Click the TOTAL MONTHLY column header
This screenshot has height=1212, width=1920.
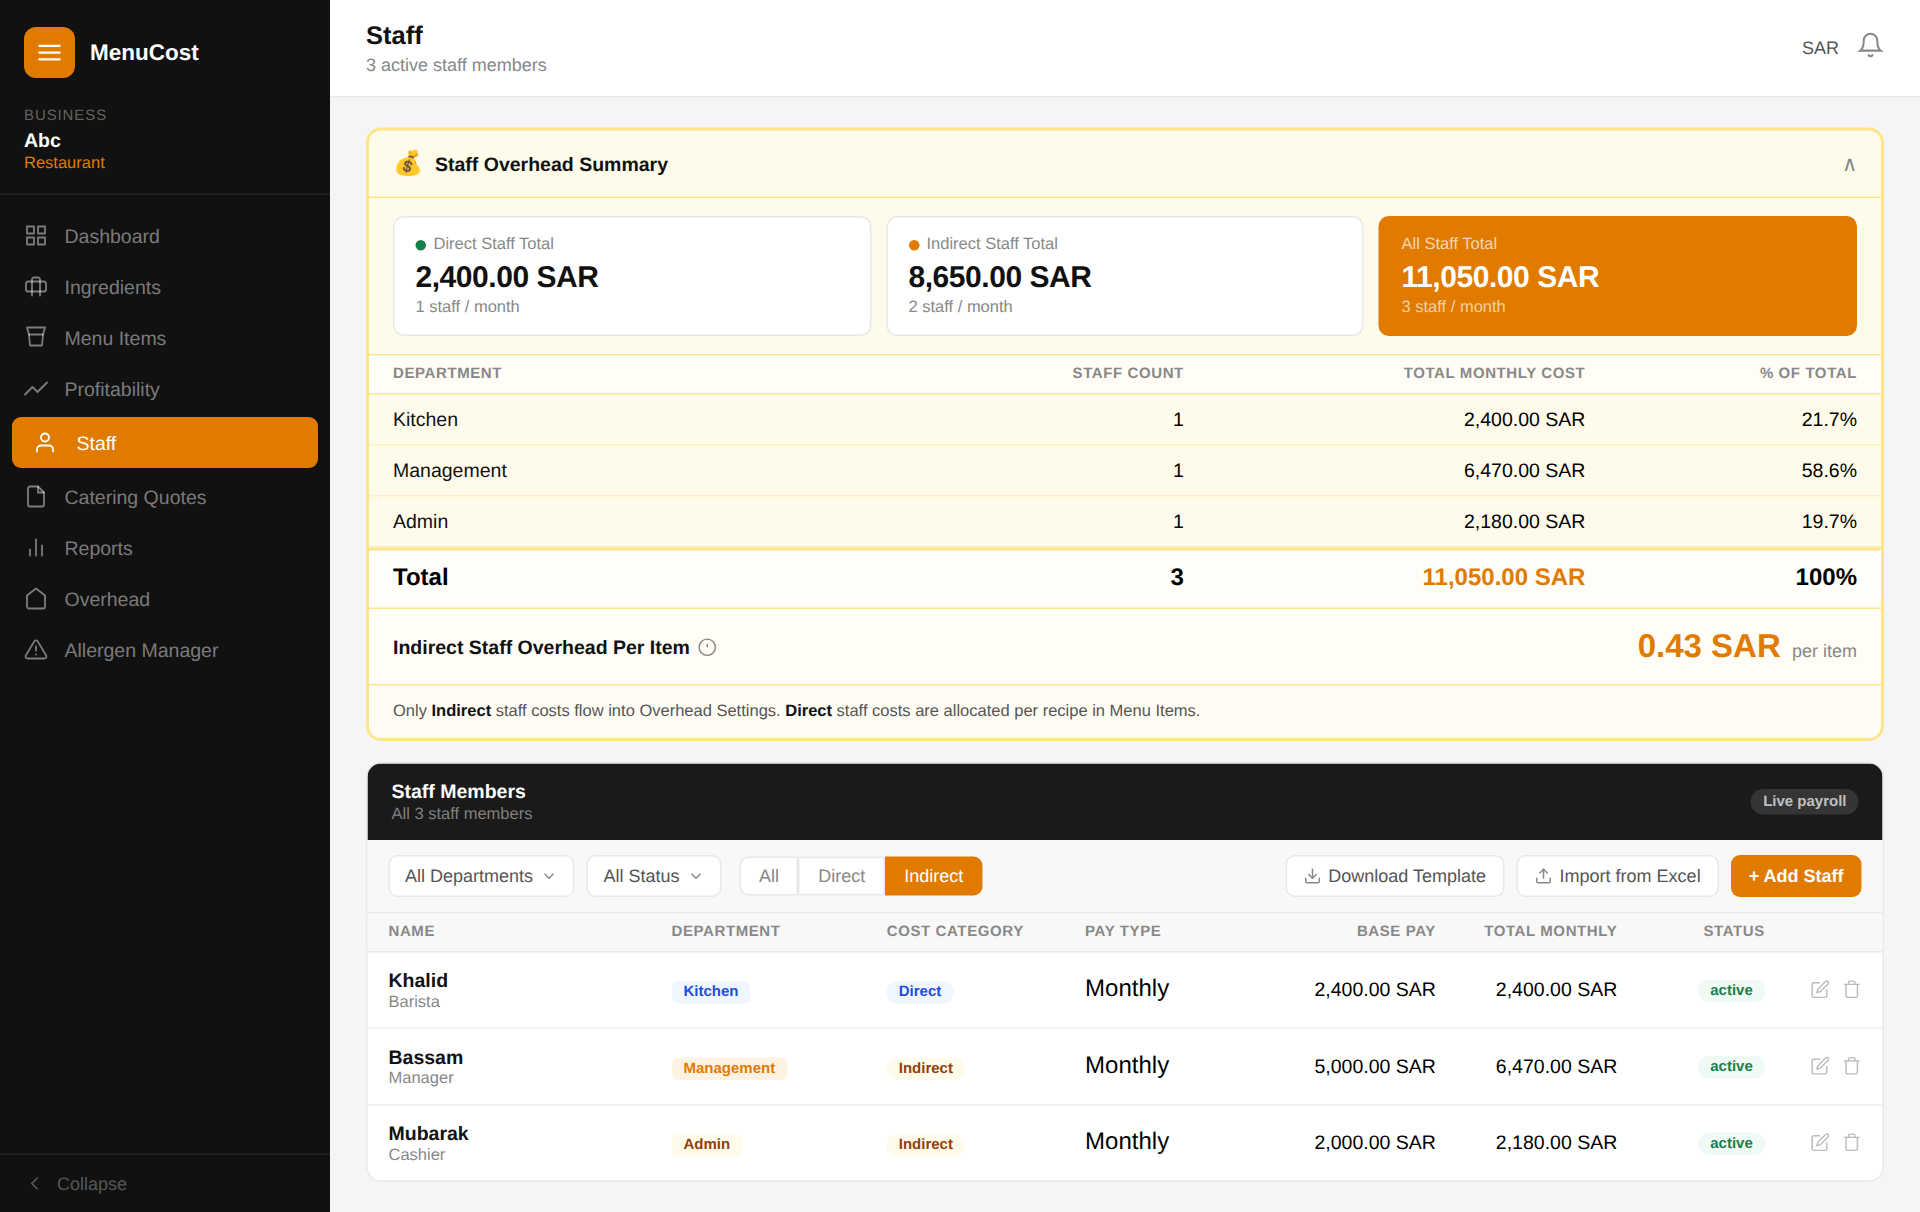pyautogui.click(x=1549, y=931)
